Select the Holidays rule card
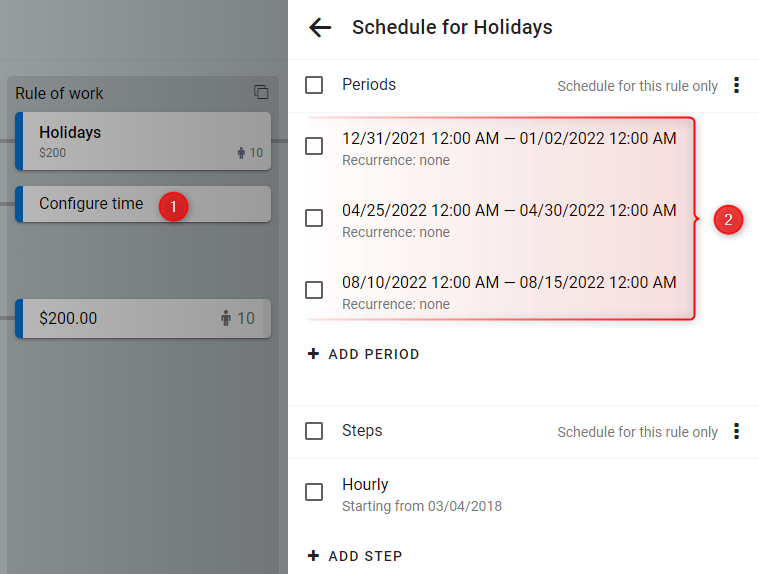759x574 pixels. [143, 141]
